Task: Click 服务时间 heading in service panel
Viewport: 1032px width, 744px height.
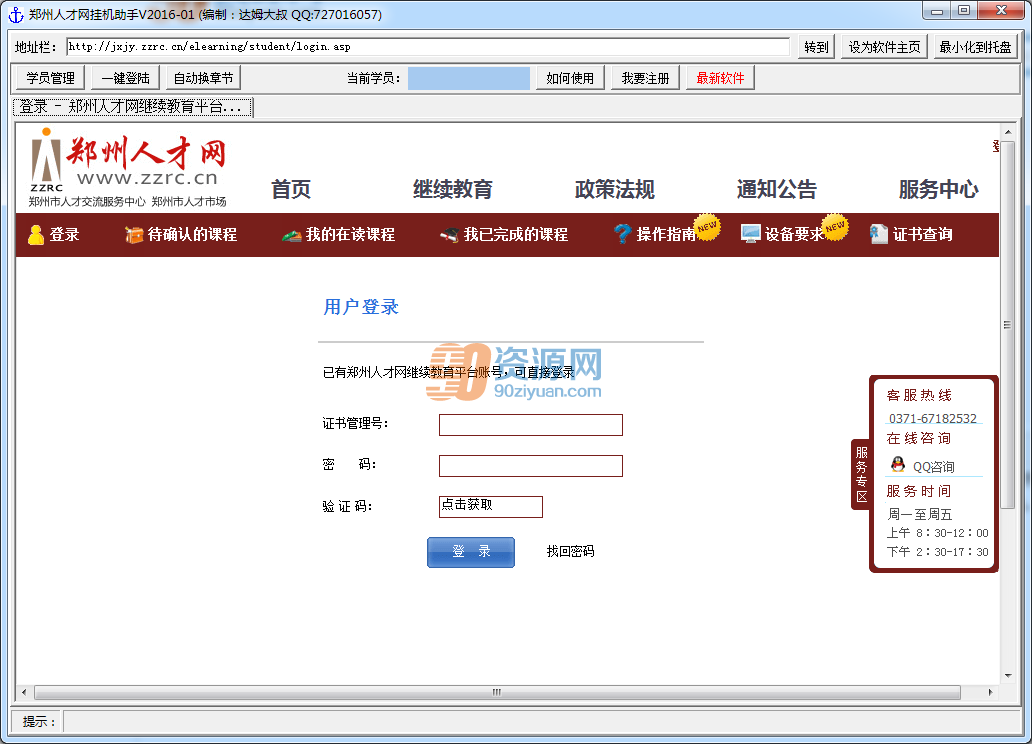Action: click(919, 491)
